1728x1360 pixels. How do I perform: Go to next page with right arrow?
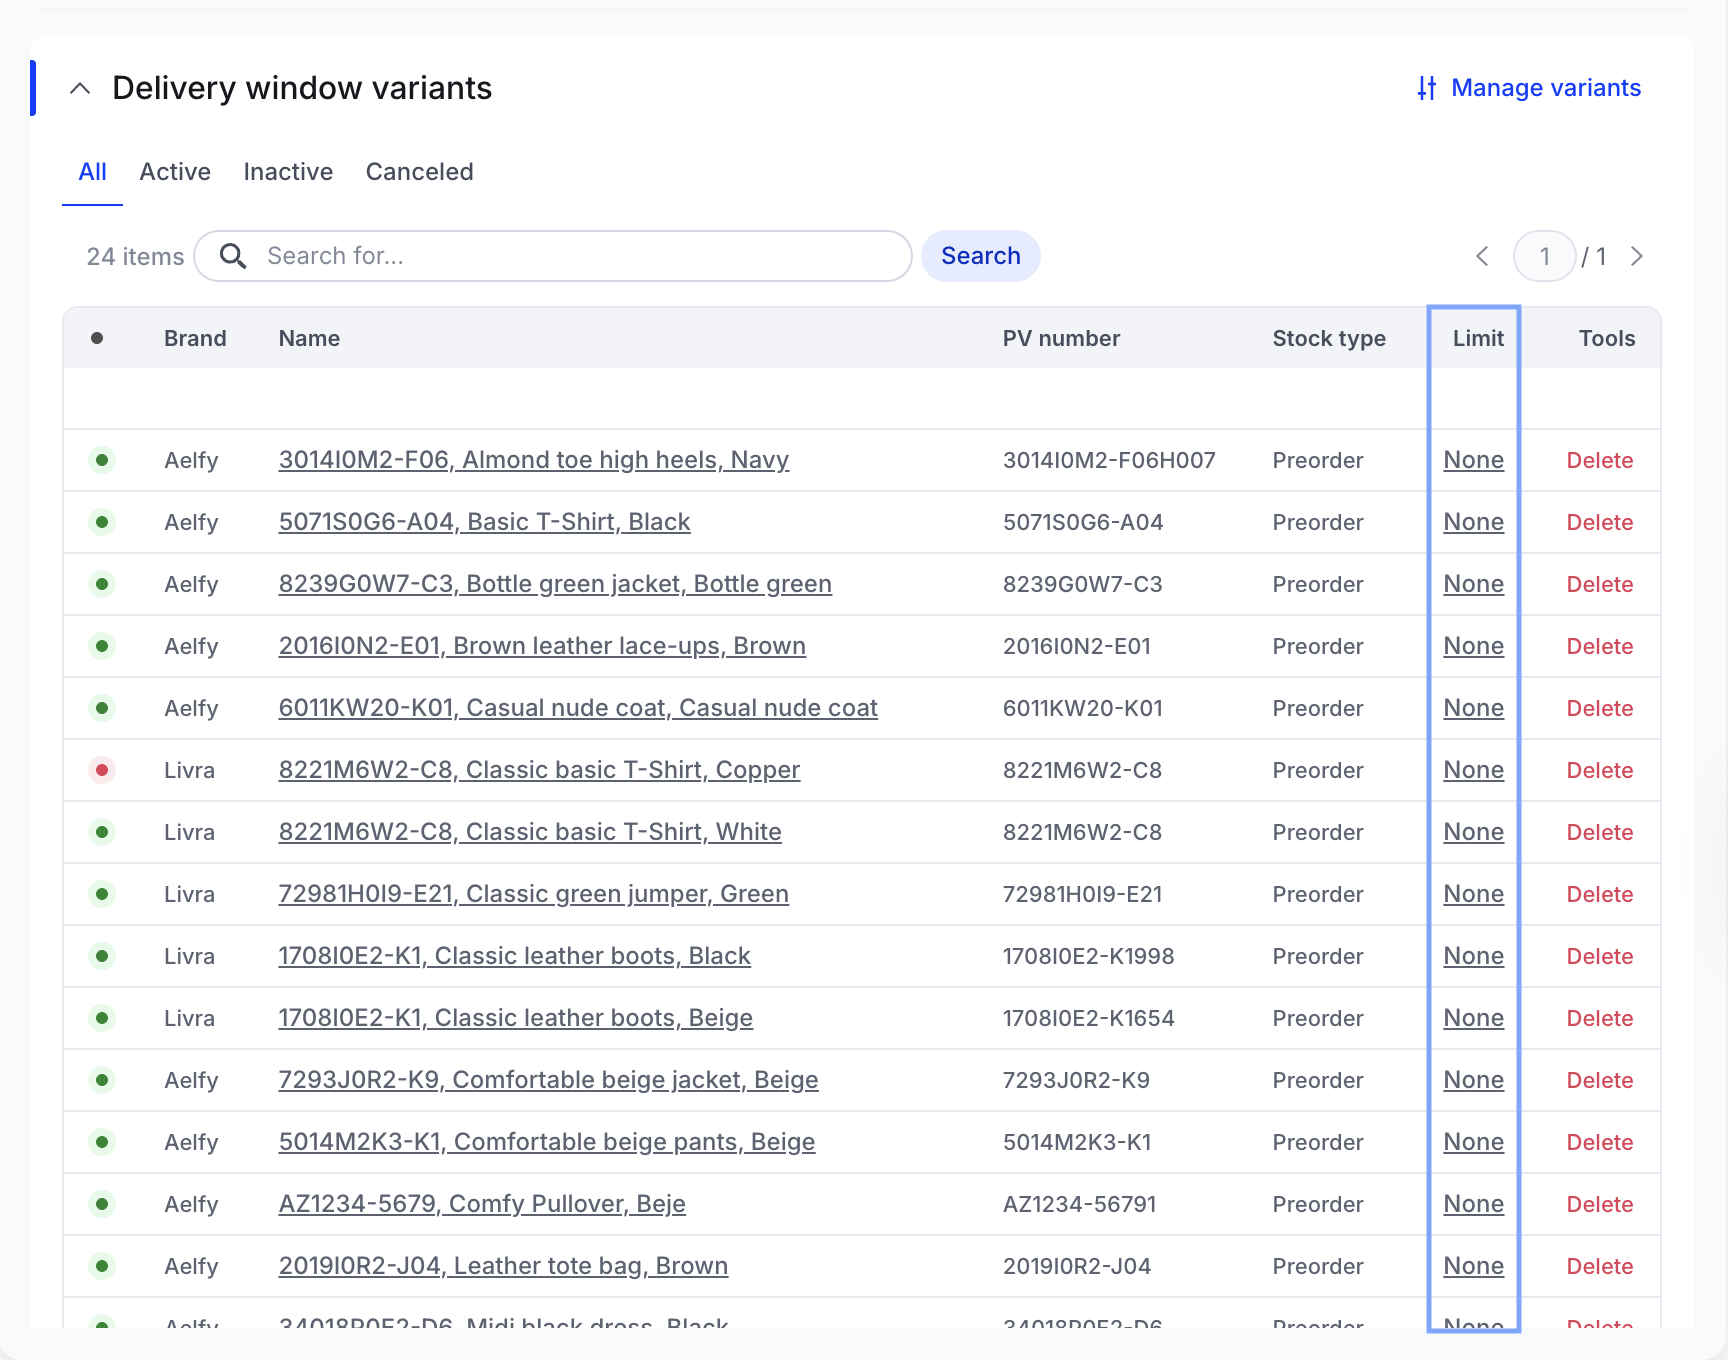[x=1637, y=256]
